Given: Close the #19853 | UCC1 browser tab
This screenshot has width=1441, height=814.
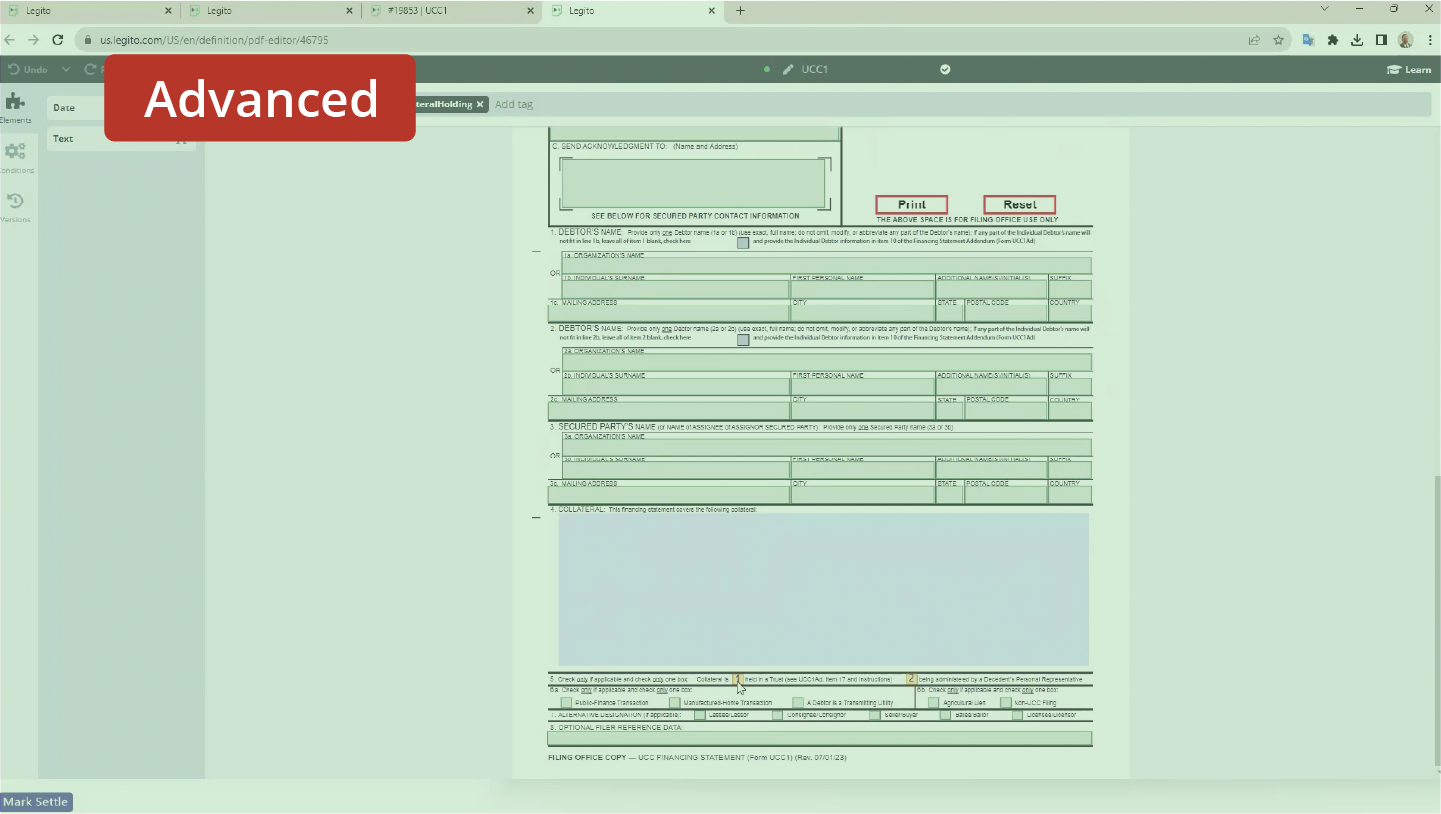Looking at the screenshot, I should pyautogui.click(x=531, y=11).
